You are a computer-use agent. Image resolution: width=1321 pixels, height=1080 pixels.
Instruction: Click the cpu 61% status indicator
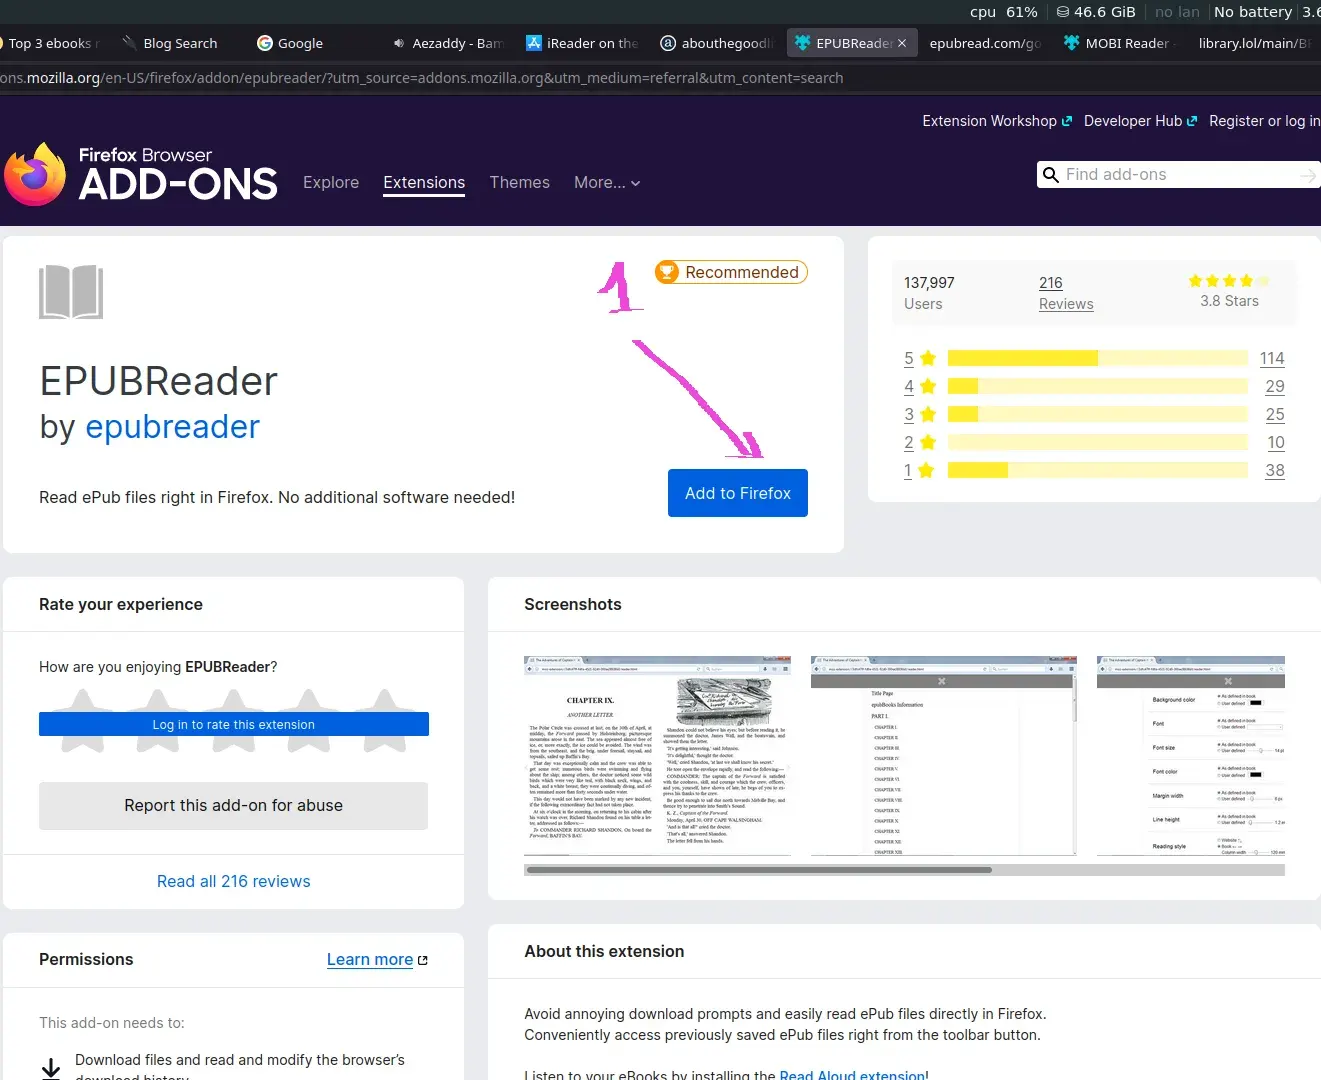tap(1003, 12)
